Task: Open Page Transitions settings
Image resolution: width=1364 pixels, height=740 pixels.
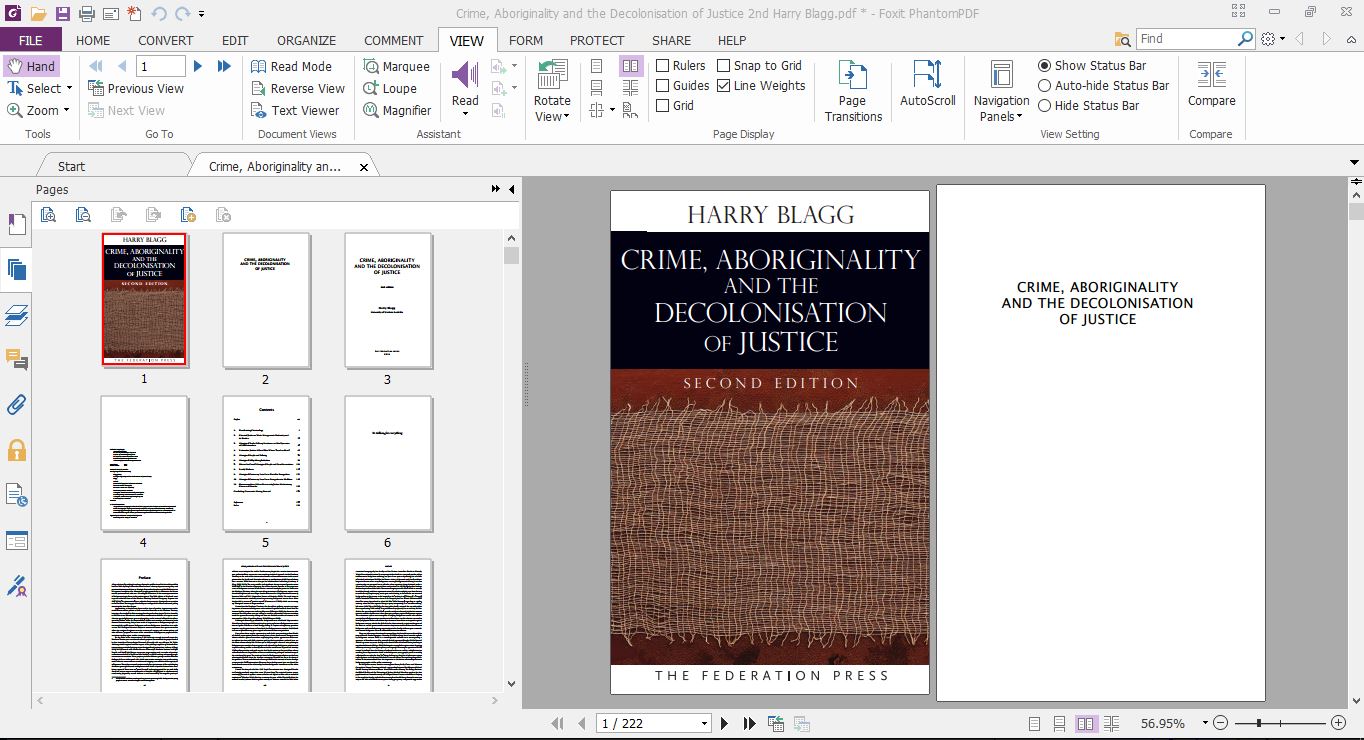Action: pyautogui.click(x=853, y=91)
